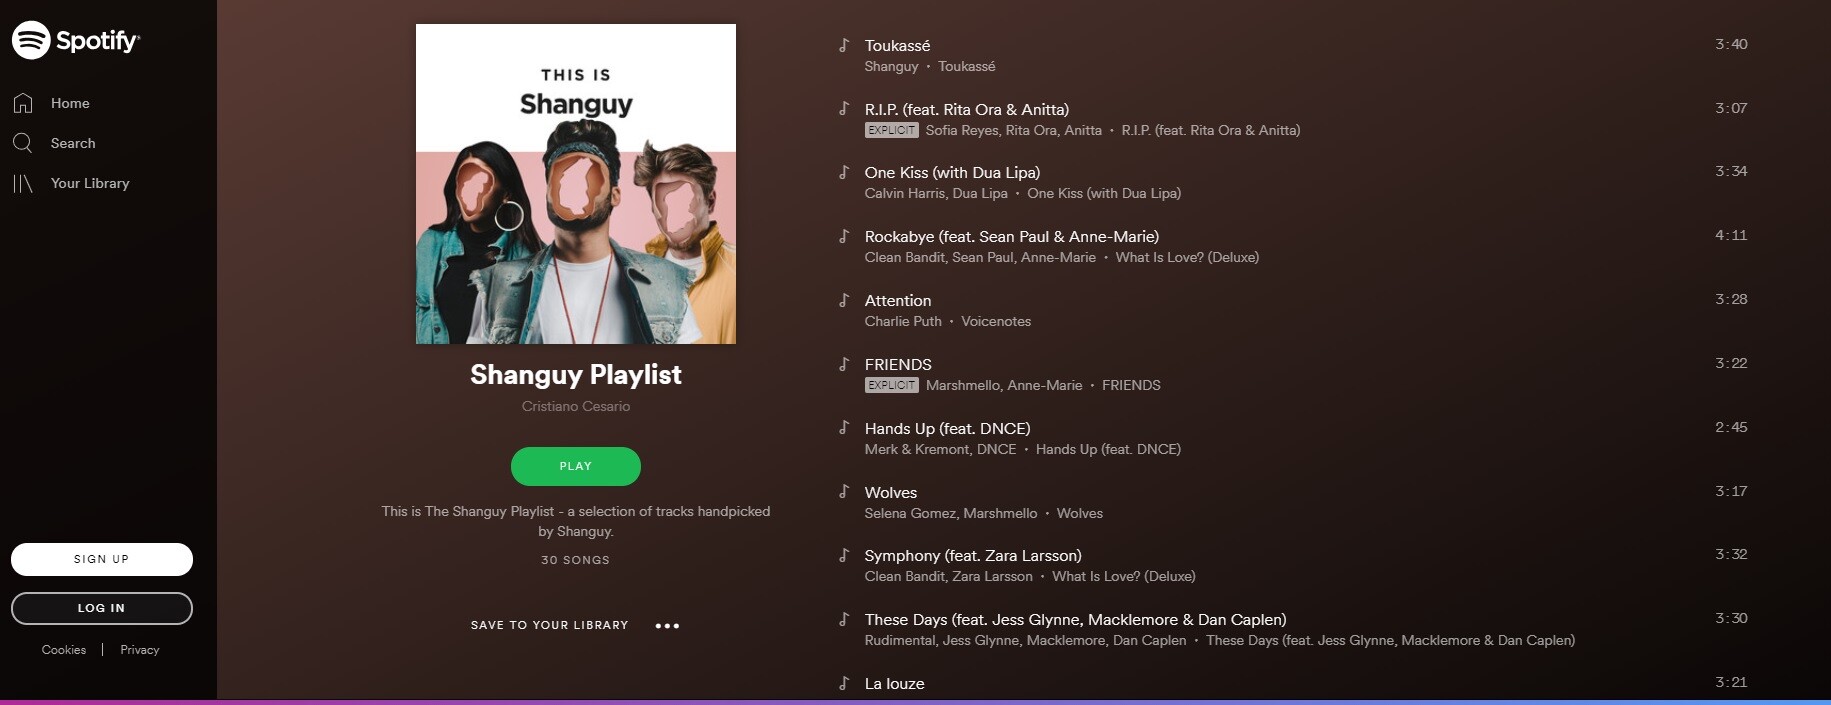Open the Cookies link
Viewport: 1831px width, 705px height.
tap(64, 650)
